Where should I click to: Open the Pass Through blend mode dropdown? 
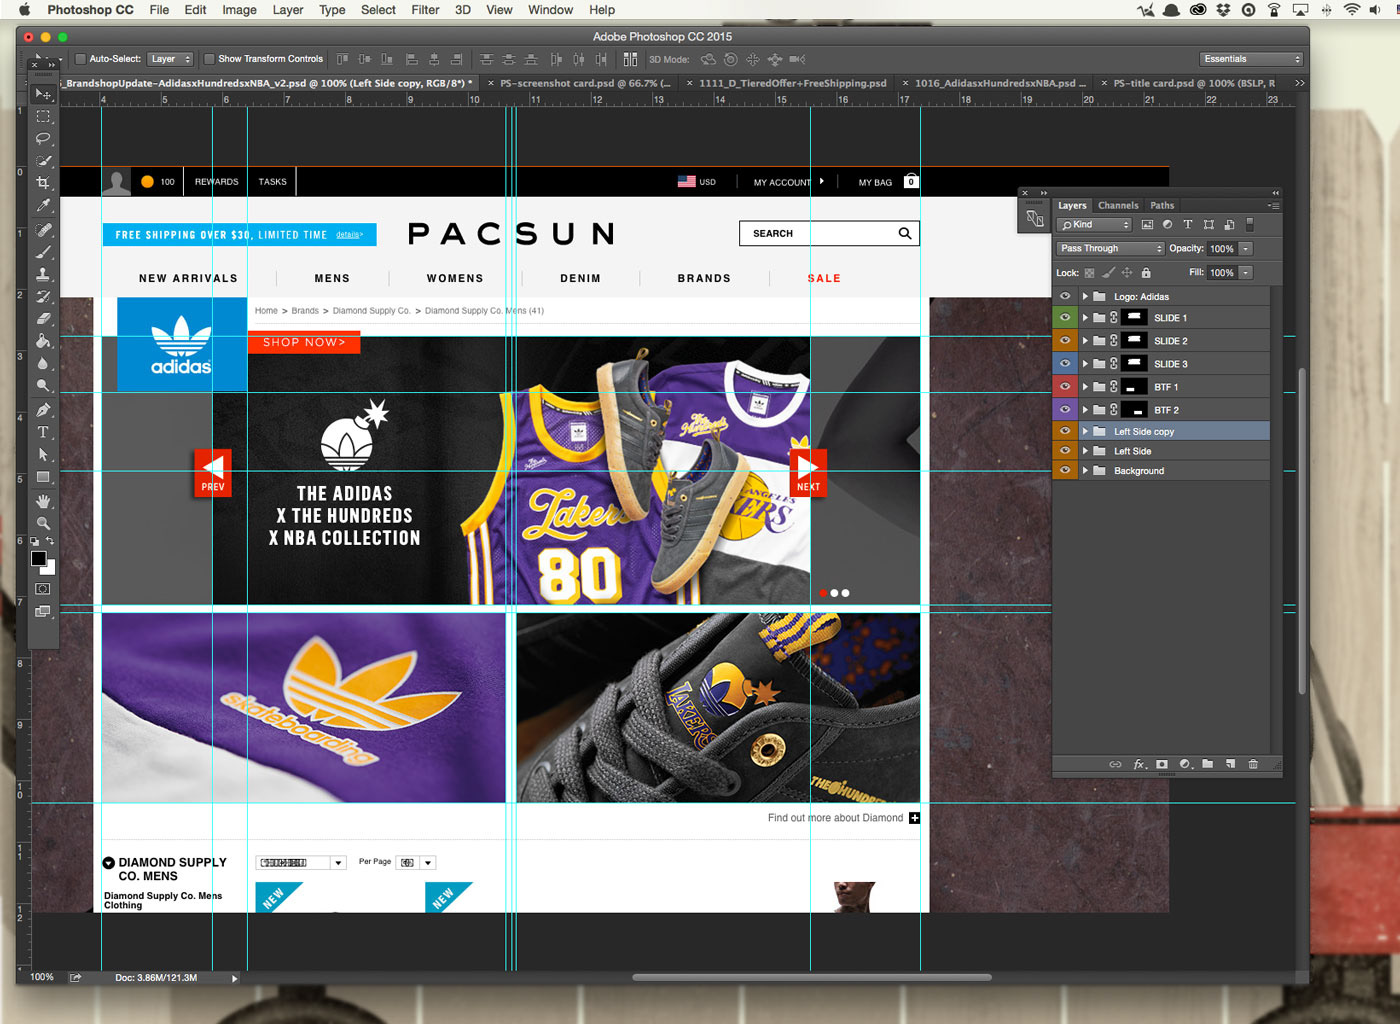(x=1111, y=249)
